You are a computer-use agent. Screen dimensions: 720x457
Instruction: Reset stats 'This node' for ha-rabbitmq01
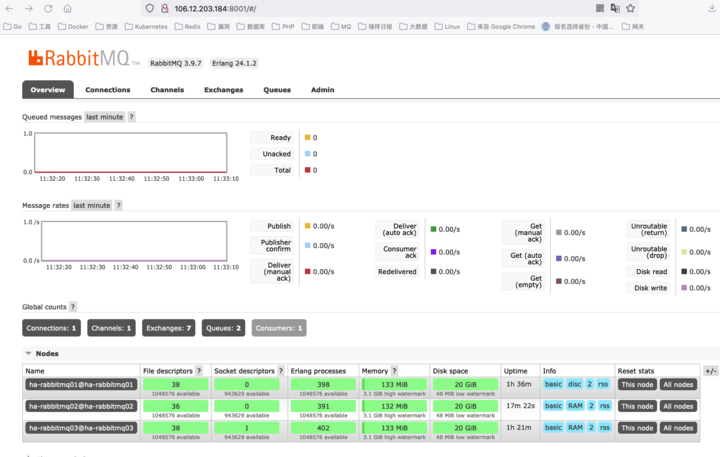pyautogui.click(x=637, y=384)
